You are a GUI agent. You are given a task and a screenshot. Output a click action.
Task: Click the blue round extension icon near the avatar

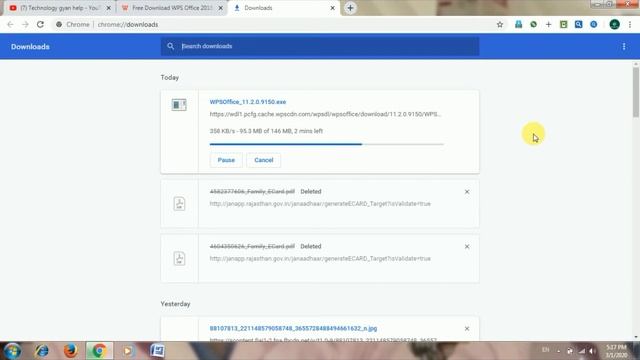(593, 24)
